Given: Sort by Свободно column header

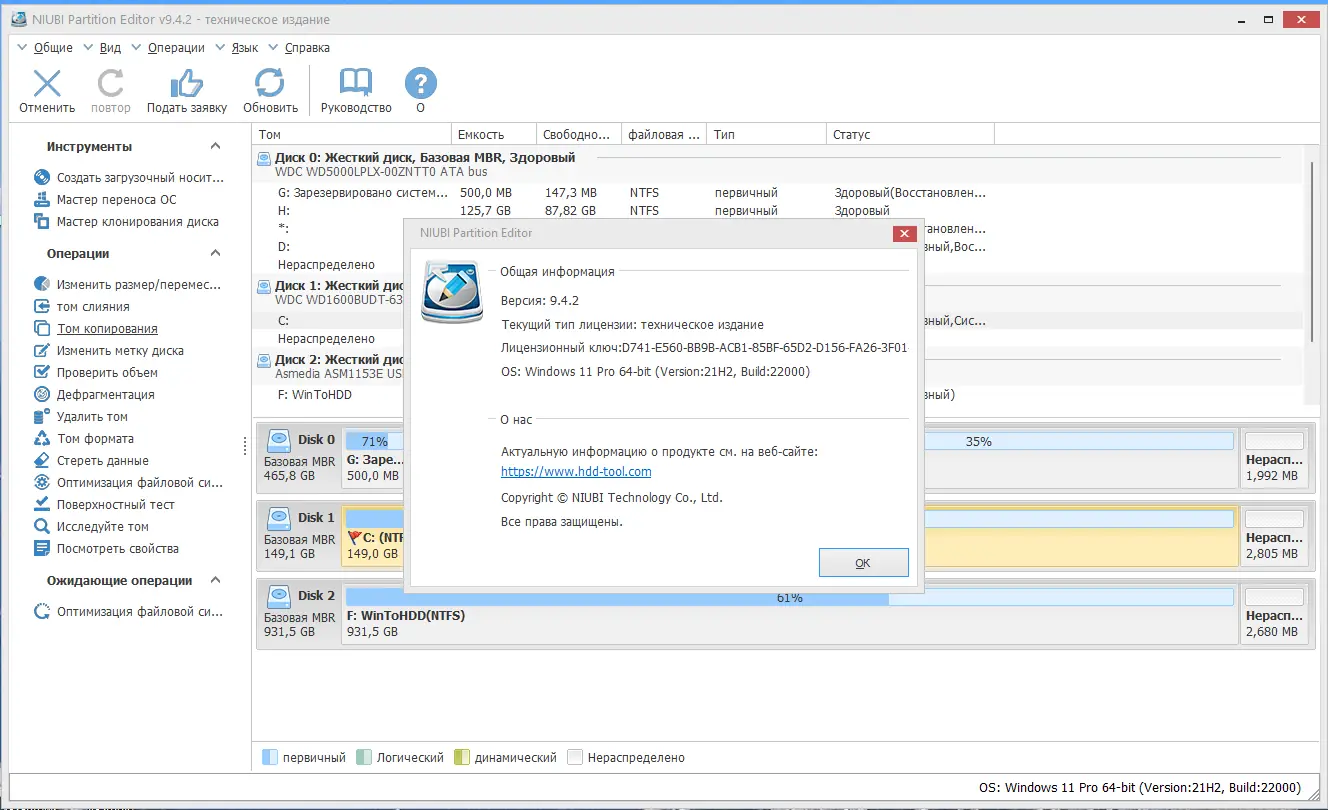Looking at the screenshot, I should tap(578, 134).
